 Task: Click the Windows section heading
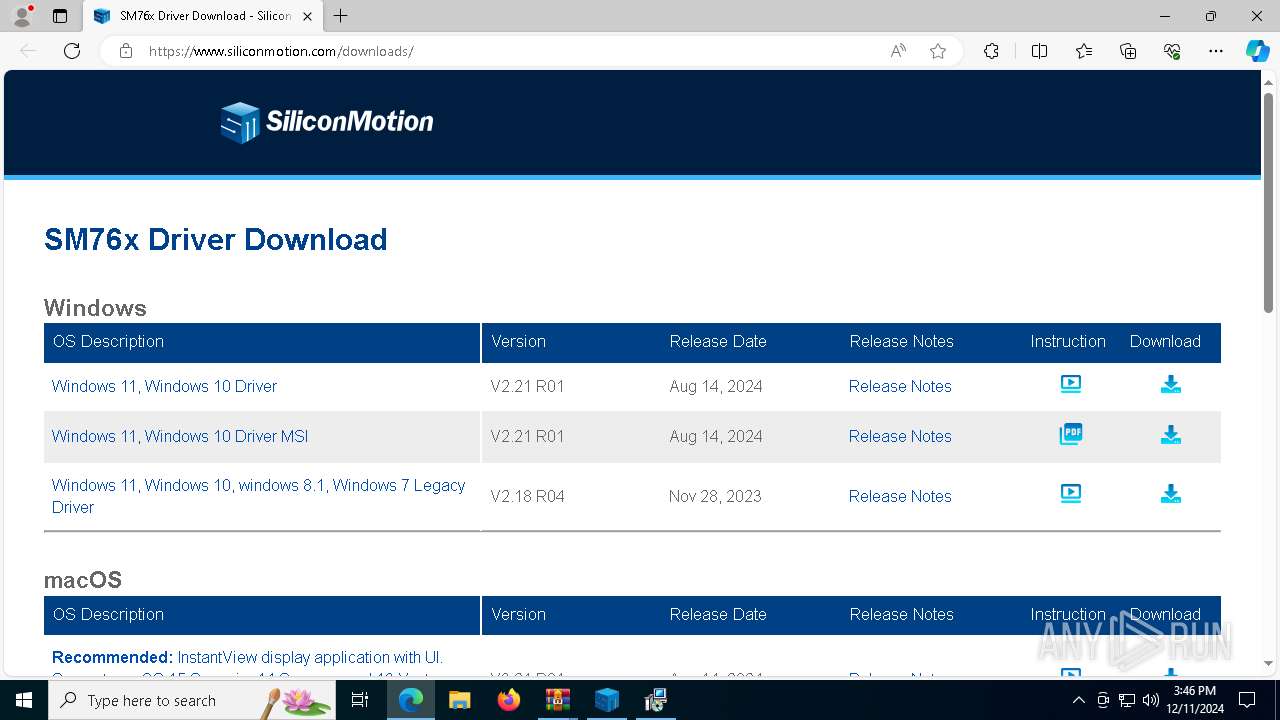(x=95, y=308)
